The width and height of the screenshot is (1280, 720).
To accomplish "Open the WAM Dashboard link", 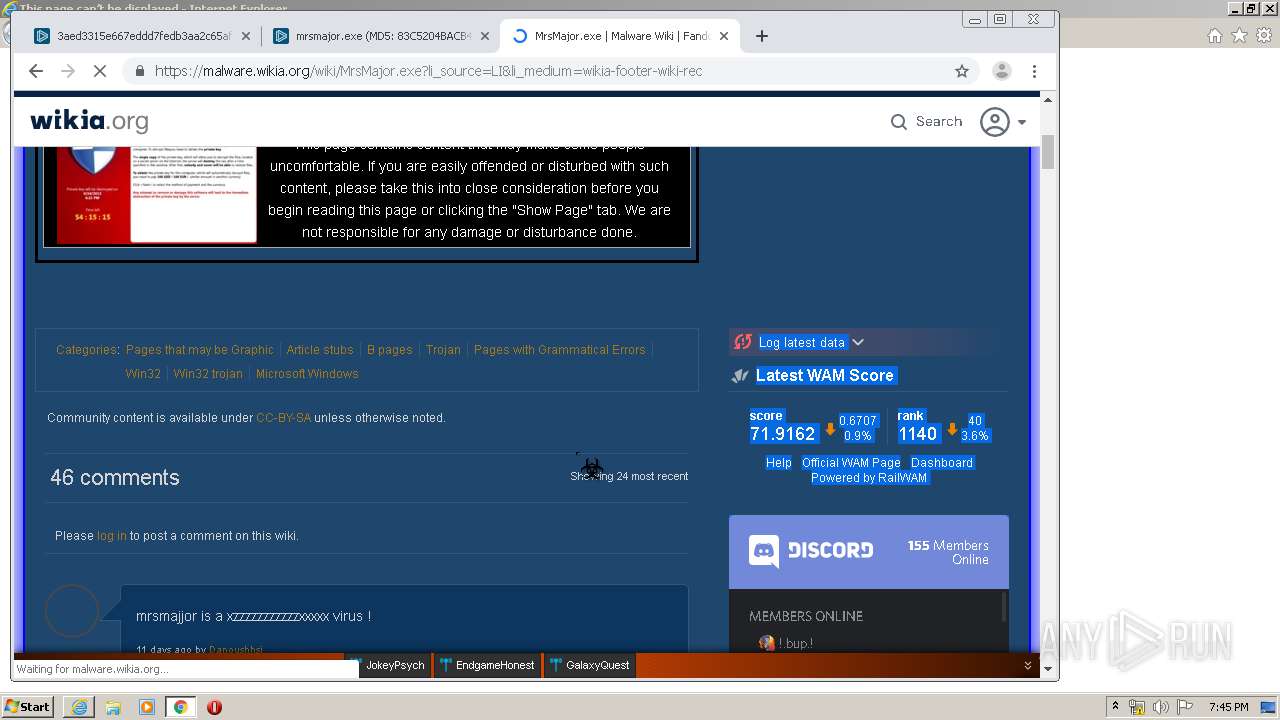I will point(942,463).
